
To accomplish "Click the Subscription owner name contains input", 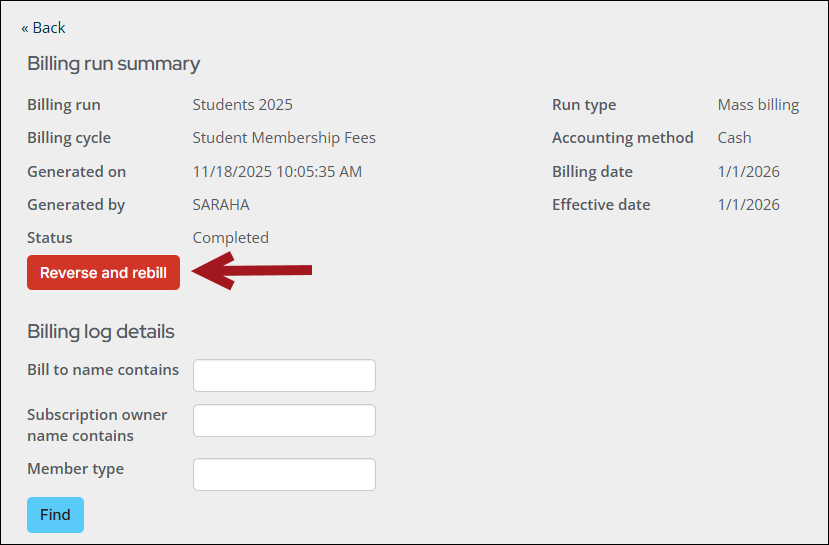I will pos(284,421).
